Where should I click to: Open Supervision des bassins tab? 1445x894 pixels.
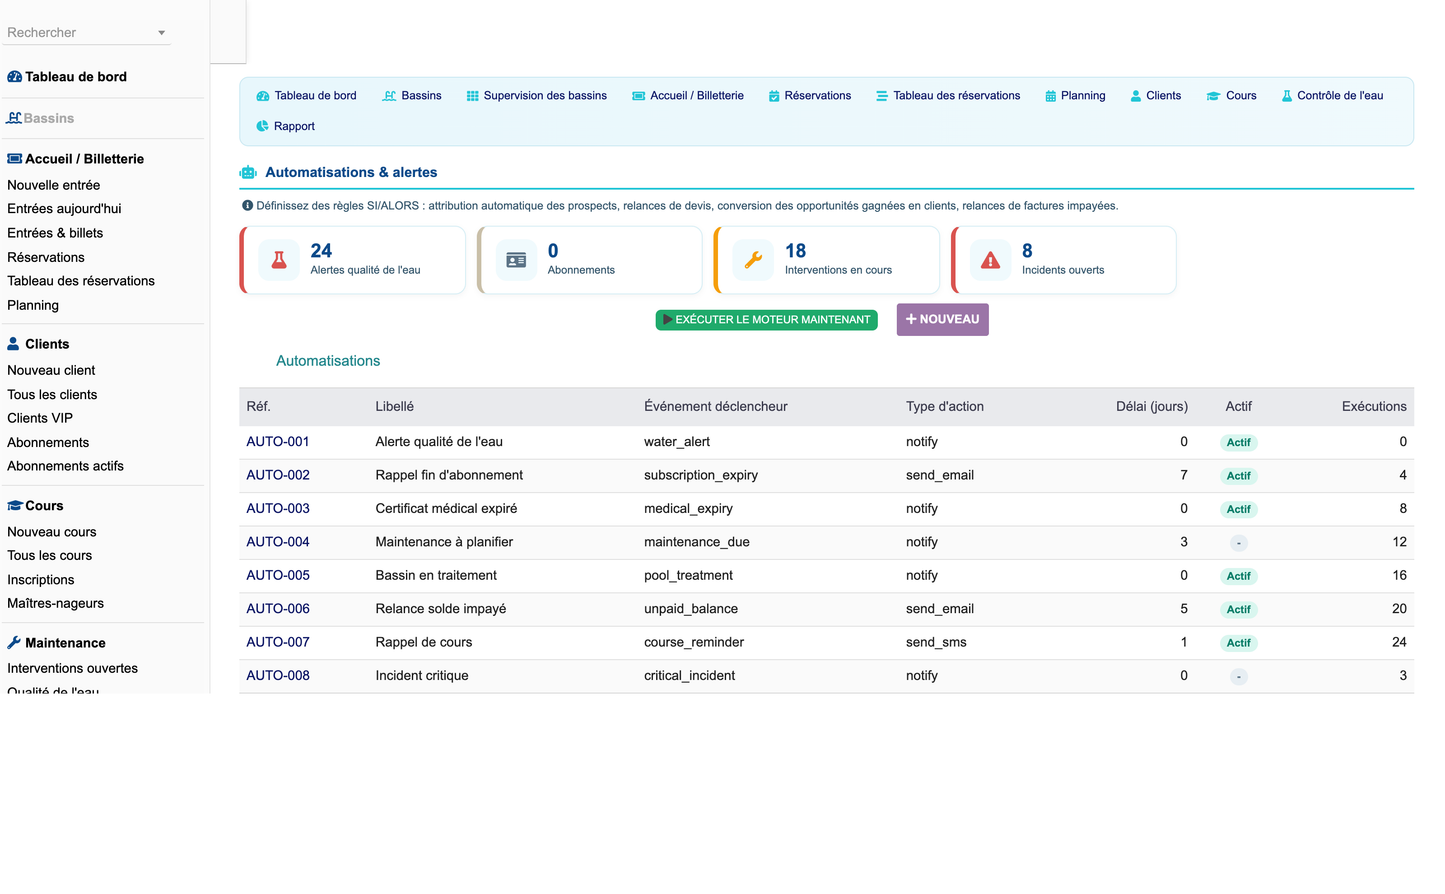tap(537, 96)
